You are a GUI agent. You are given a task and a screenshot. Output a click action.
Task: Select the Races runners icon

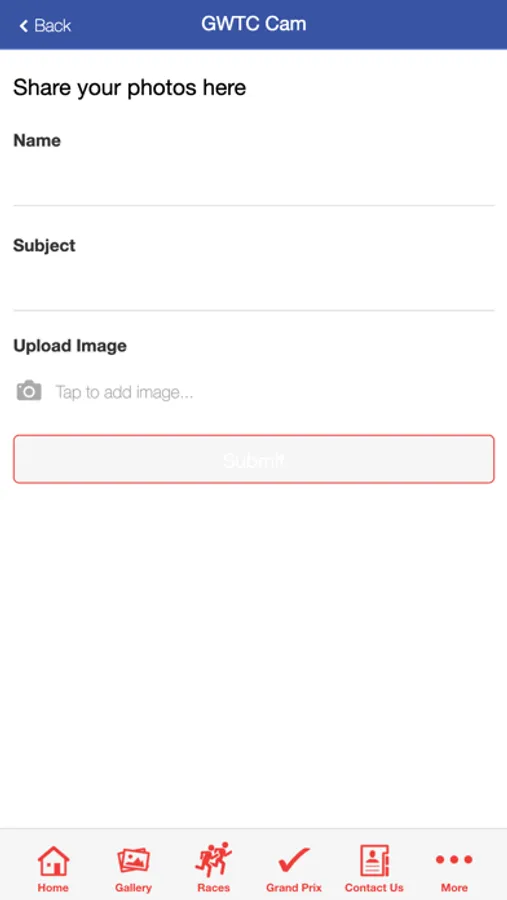(x=214, y=859)
